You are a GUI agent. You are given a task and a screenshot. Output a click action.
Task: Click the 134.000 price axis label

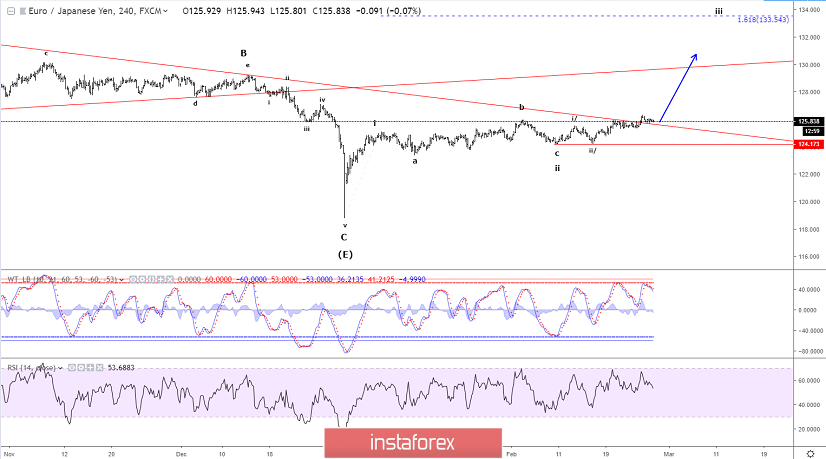(x=809, y=10)
